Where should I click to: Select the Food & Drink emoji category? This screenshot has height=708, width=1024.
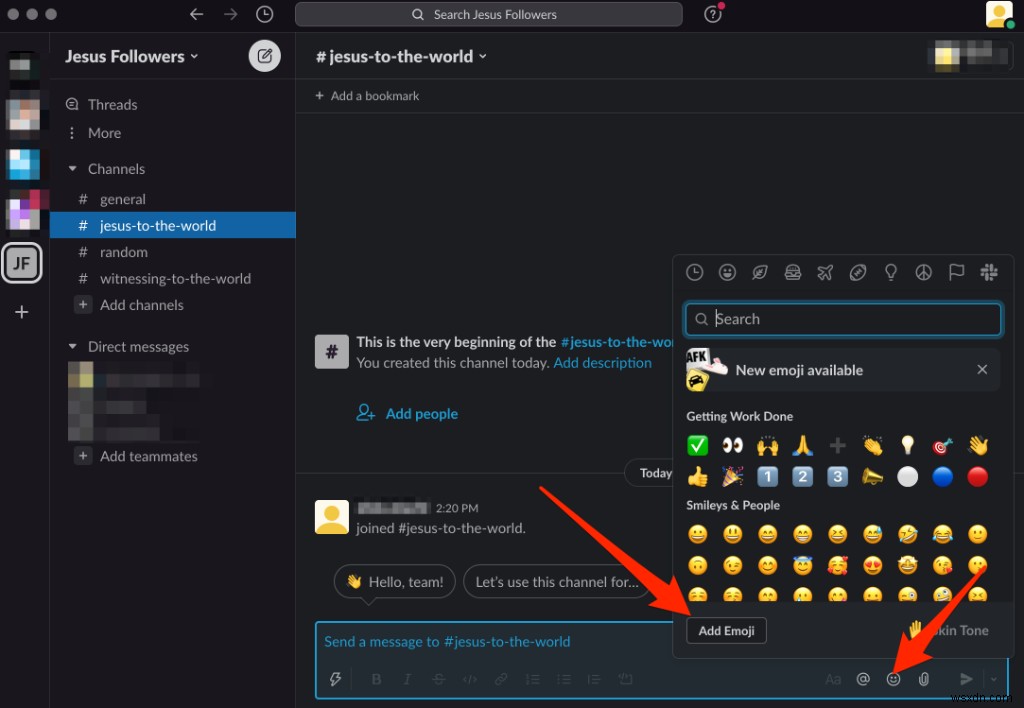(x=792, y=272)
